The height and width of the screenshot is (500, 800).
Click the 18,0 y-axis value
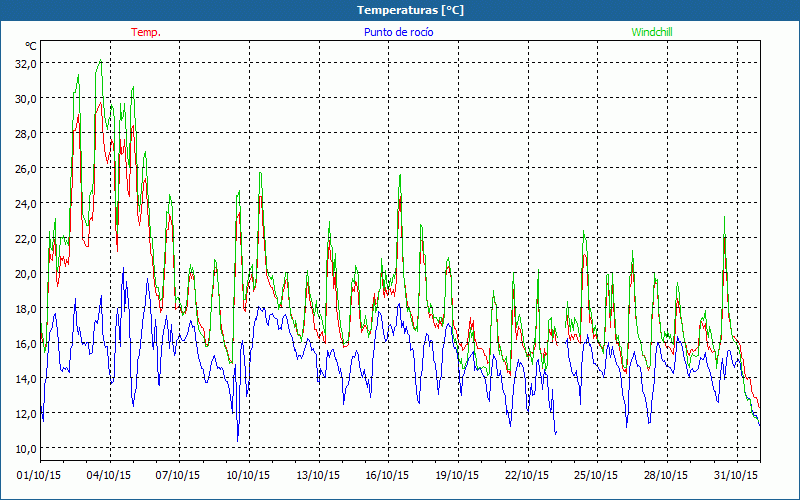coord(26,308)
